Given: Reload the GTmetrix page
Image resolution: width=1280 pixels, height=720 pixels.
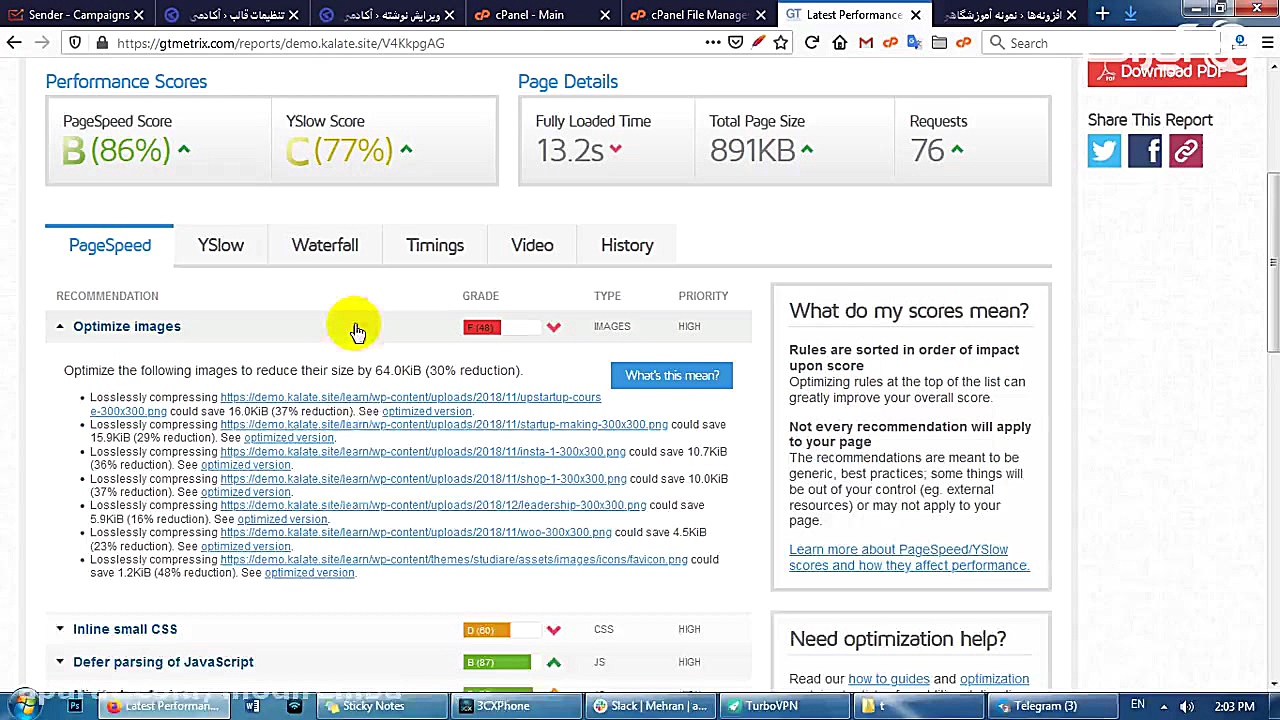Looking at the screenshot, I should 812,43.
